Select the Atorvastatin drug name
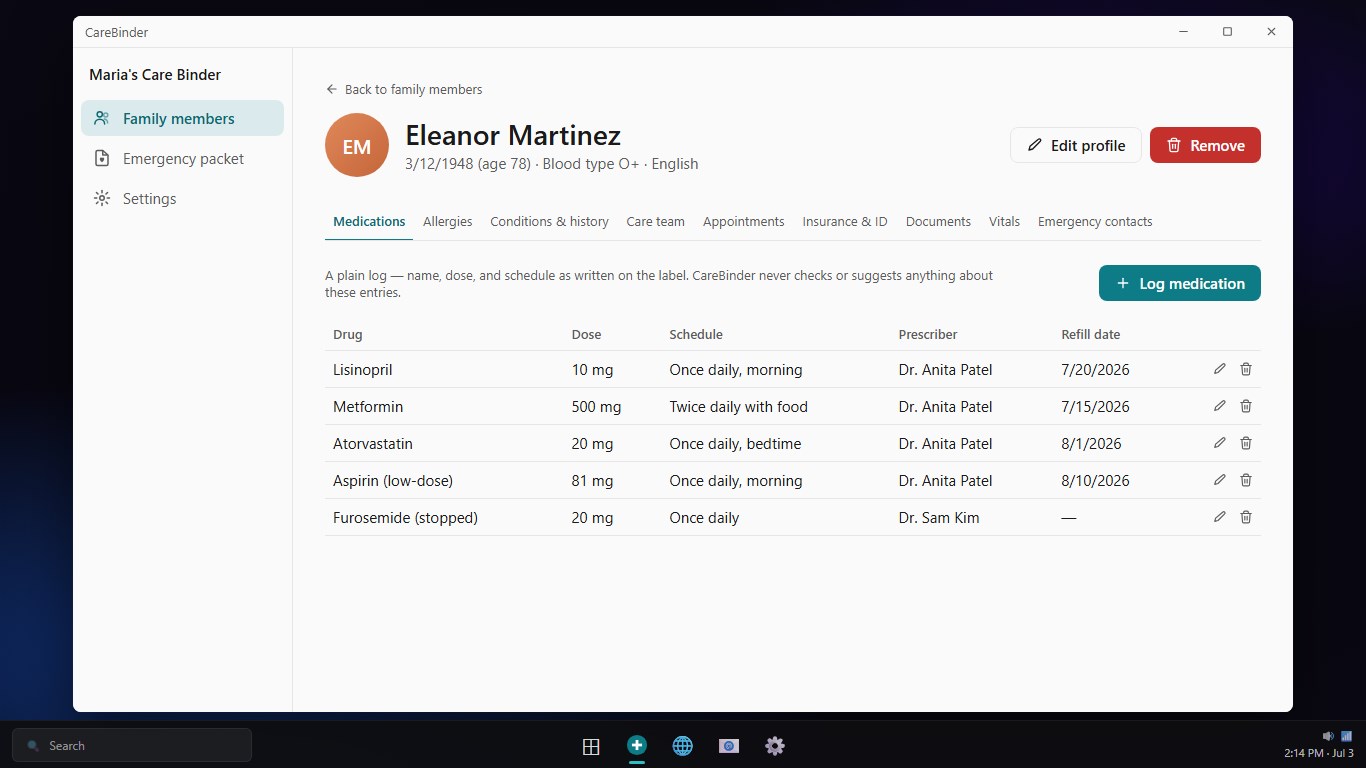Screen dimensions: 1366x768 pyautogui.click(x=373, y=443)
